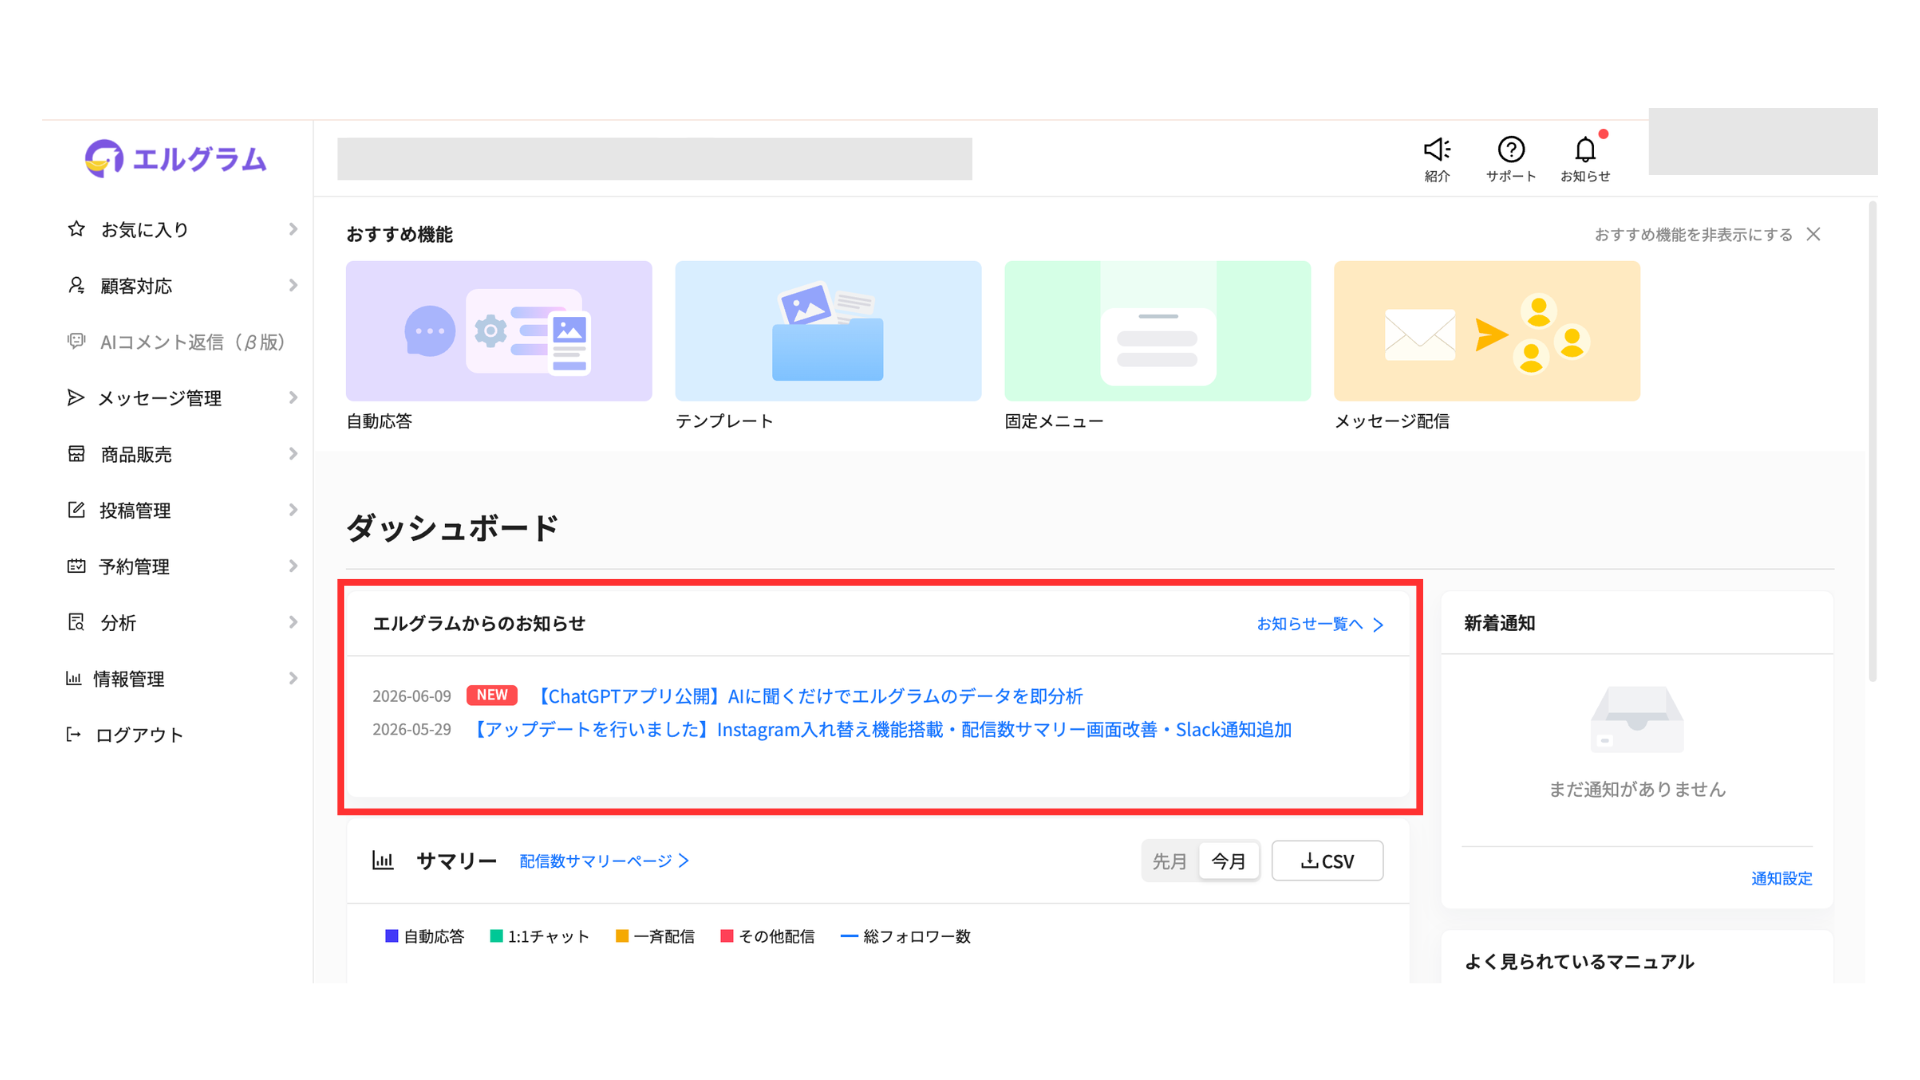Open the 投稿管理 sidebar menu
The height and width of the screenshot is (1080, 1920).
182,510
